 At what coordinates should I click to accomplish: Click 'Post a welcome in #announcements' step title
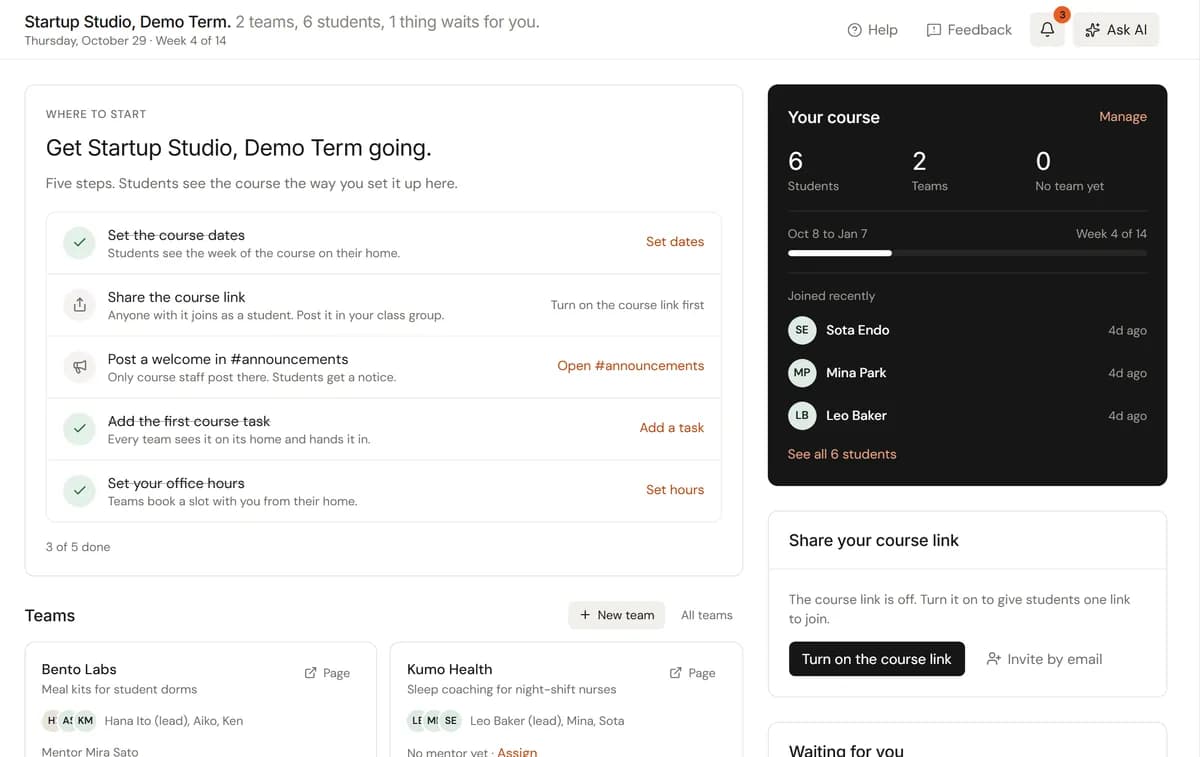pos(228,359)
